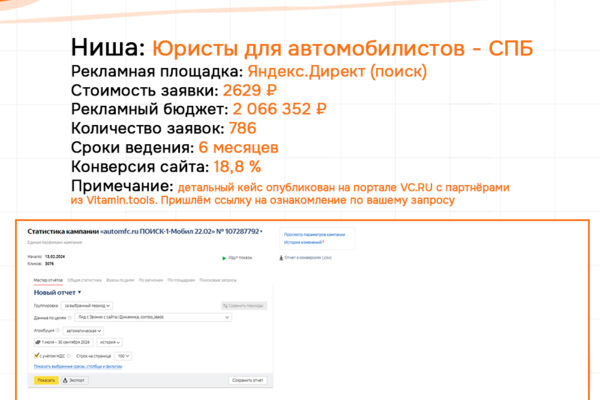Click the budget value 2 066 352 ₽

pos(279,109)
